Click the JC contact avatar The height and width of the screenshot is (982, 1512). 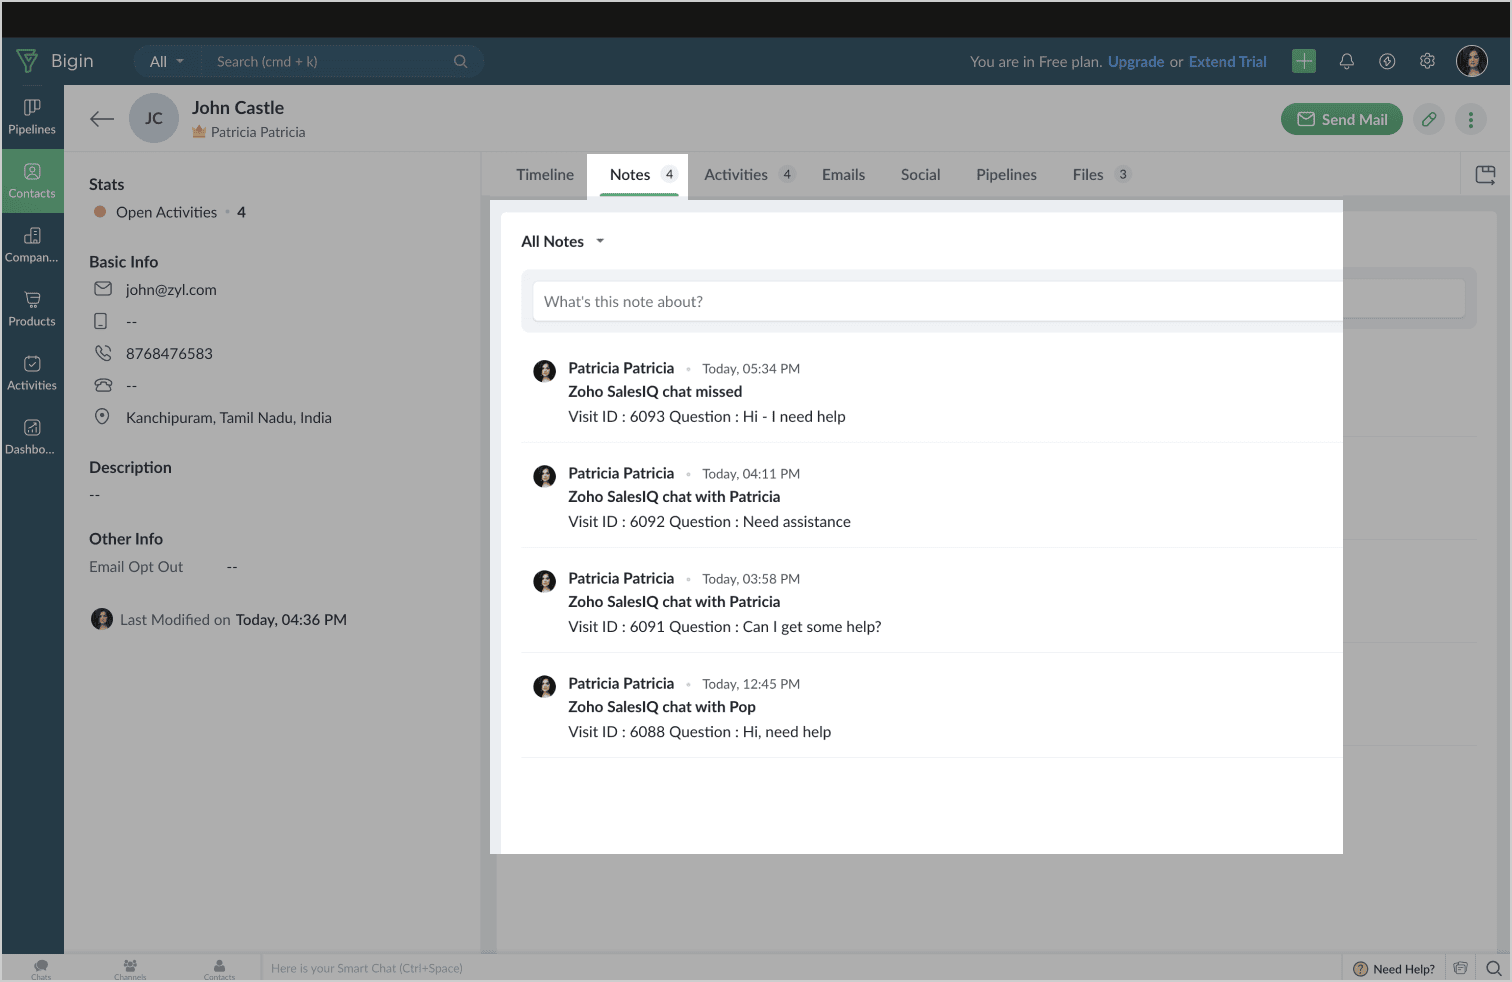click(x=154, y=118)
